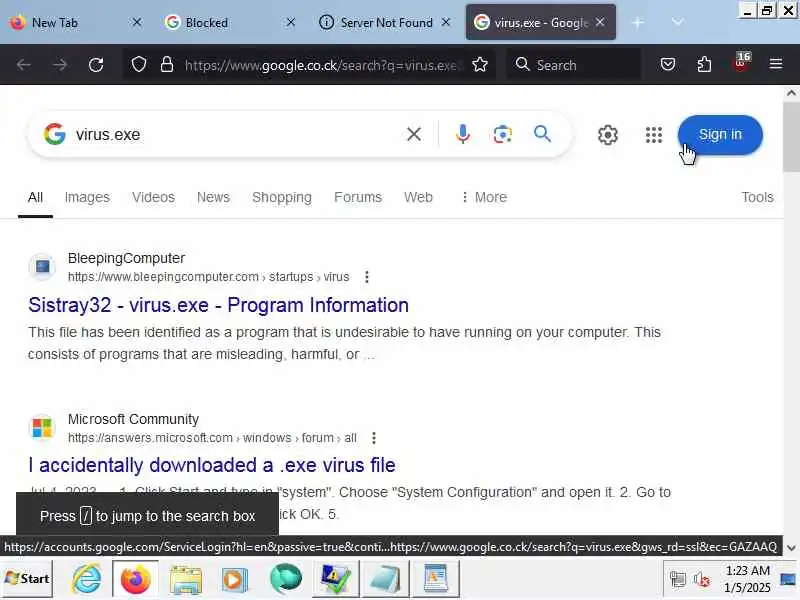Screen dimensions: 800x600
Task: Bookmark this page with the star icon
Action: [480, 65]
